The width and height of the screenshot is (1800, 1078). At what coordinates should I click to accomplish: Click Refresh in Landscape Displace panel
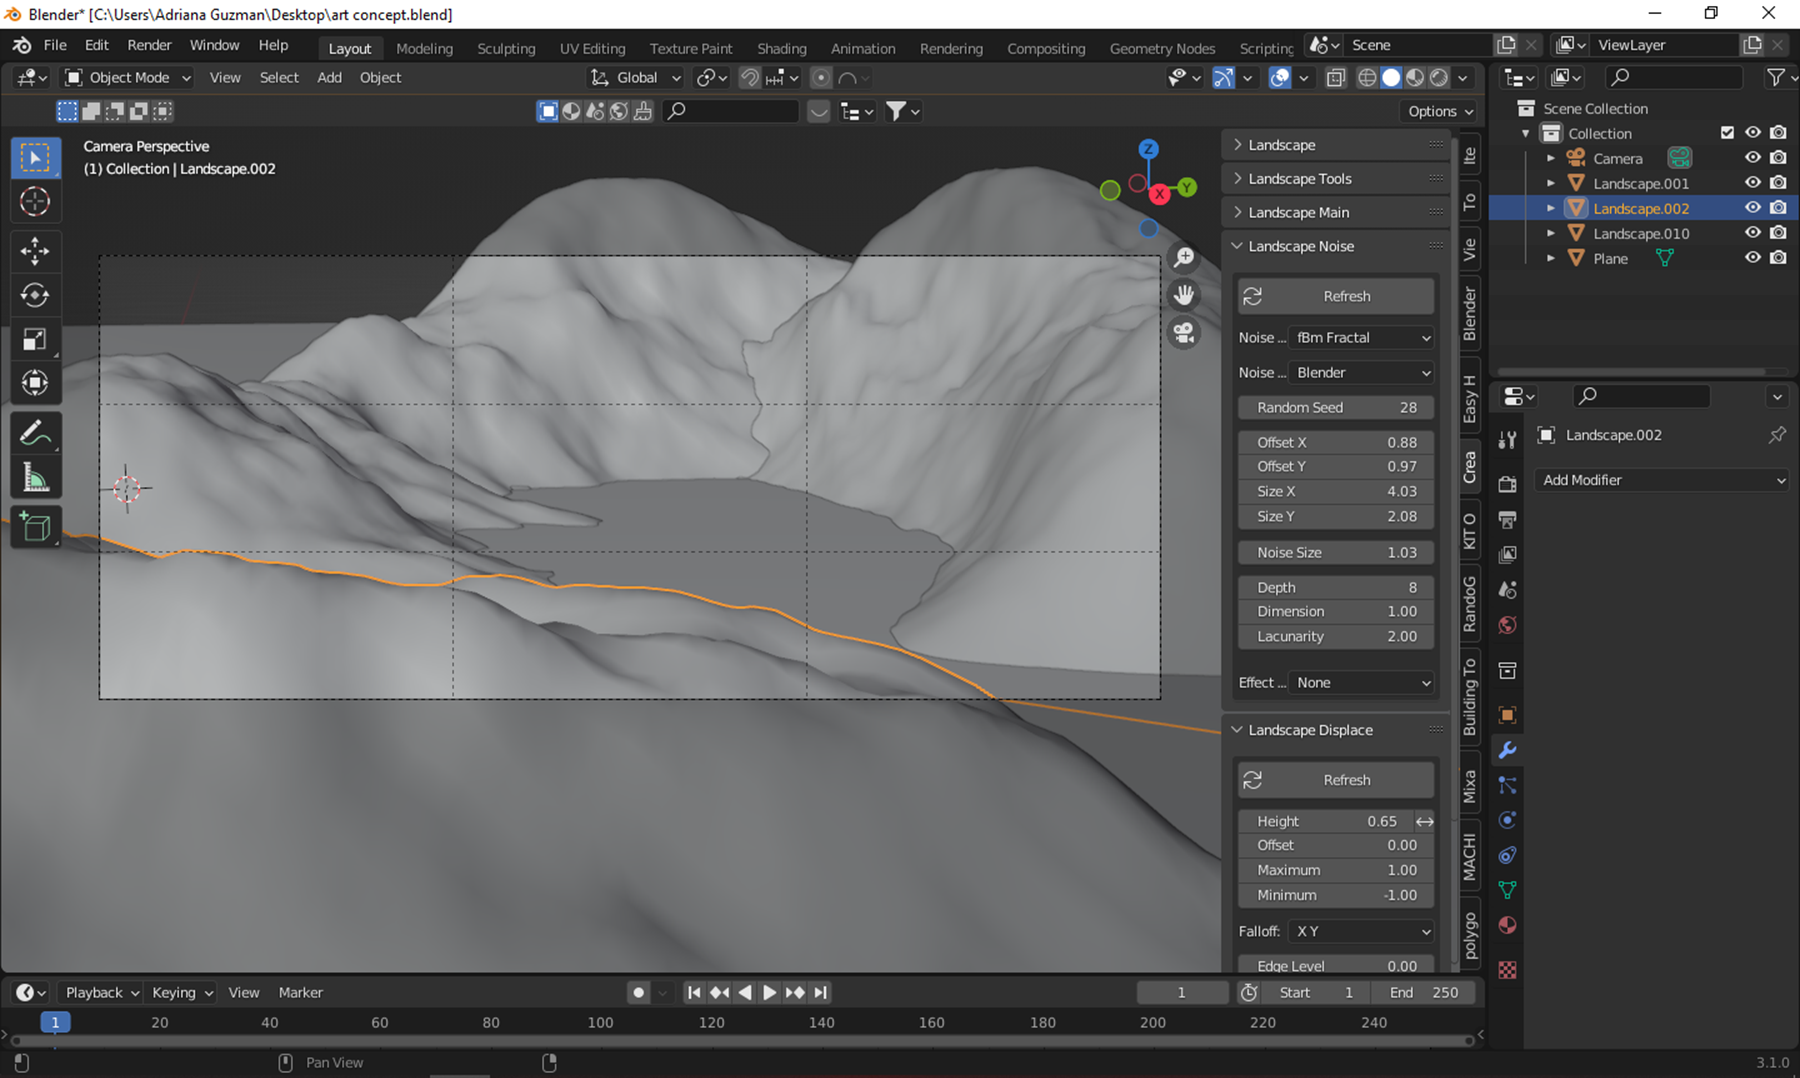tap(1336, 780)
